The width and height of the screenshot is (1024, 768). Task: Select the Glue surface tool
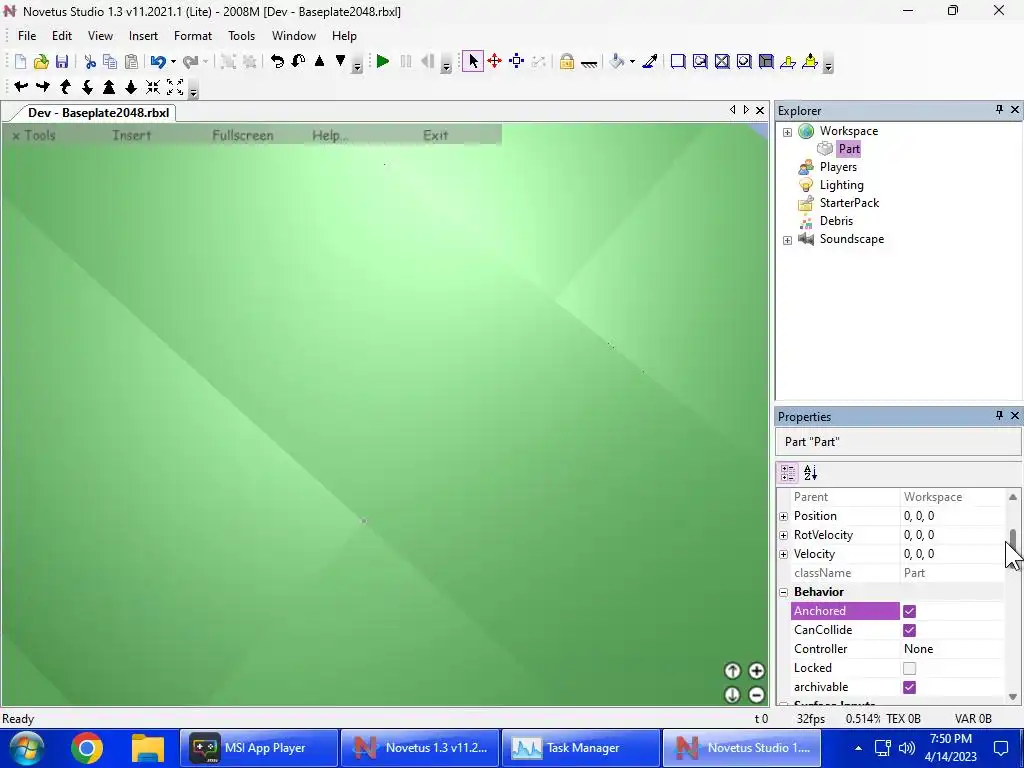pyautogui.click(x=700, y=61)
